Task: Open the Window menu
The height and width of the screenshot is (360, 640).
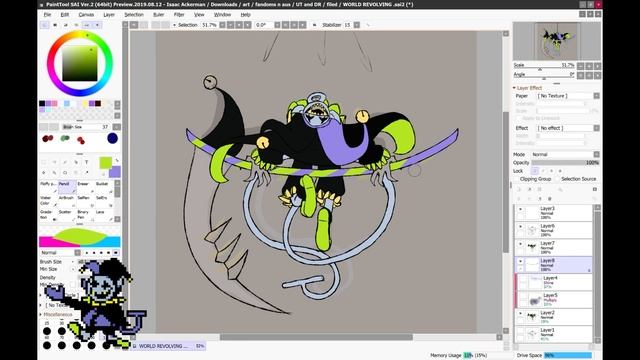Action: [x=222, y=14]
